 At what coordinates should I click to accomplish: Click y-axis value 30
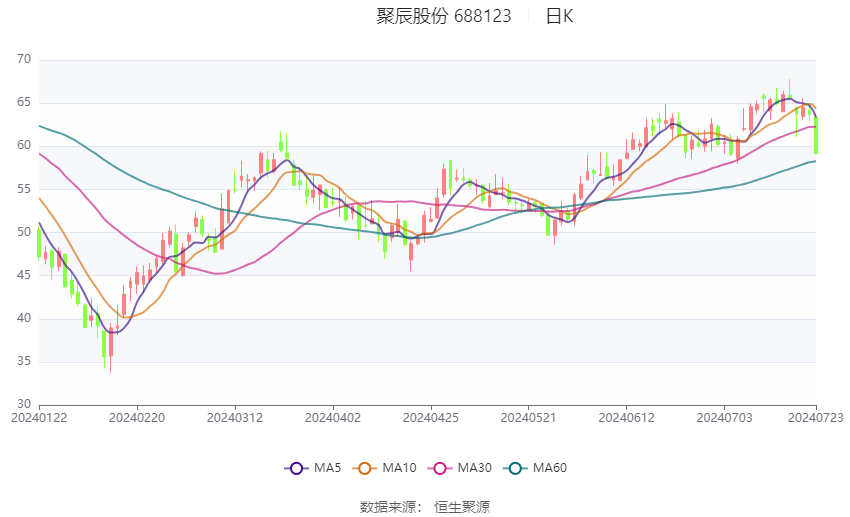(24, 404)
